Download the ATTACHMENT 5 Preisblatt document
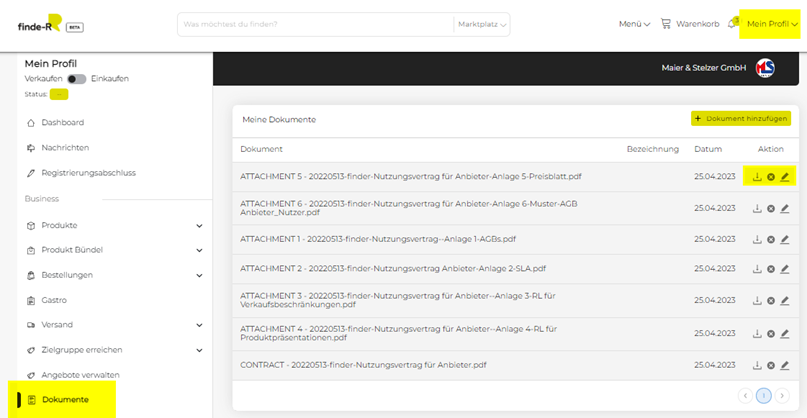The height and width of the screenshot is (418, 807). (757, 177)
